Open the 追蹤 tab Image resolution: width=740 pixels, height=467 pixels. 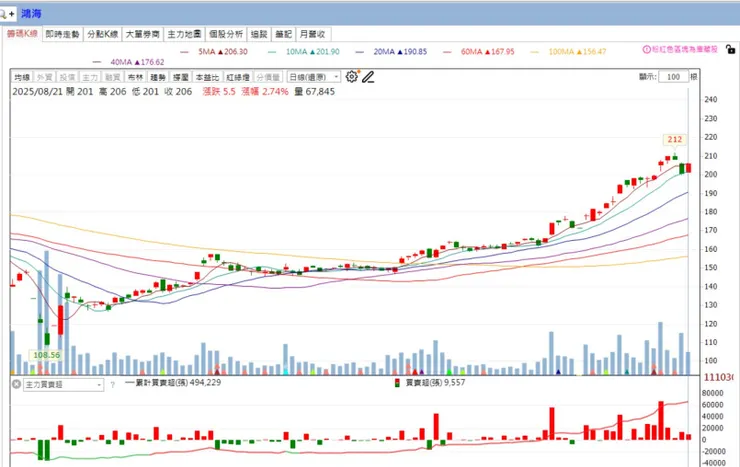click(259, 34)
